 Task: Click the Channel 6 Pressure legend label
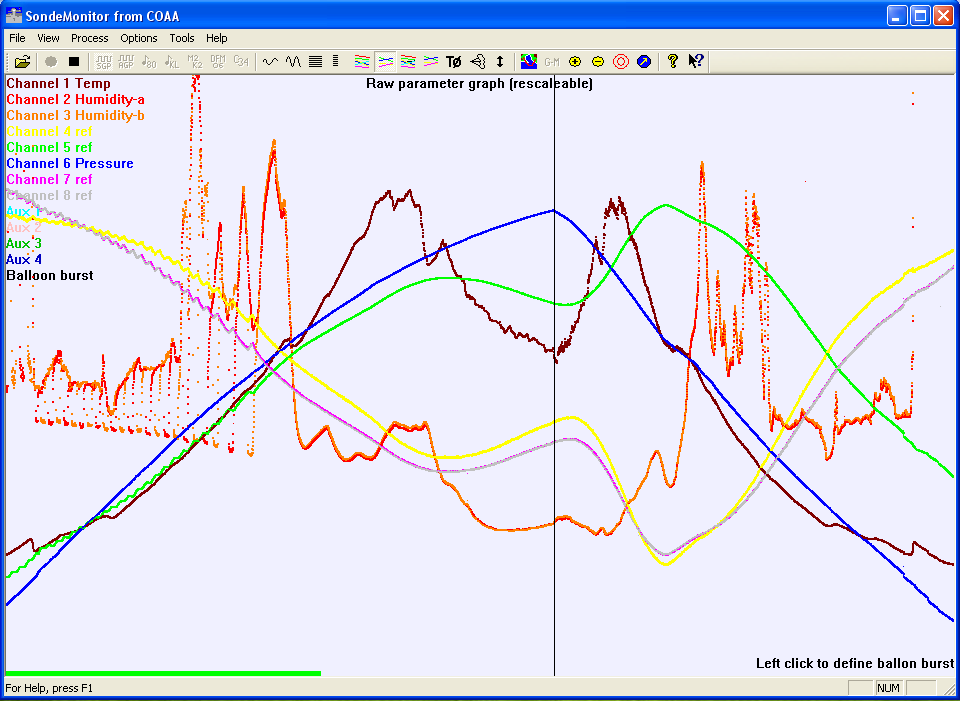tap(70, 163)
